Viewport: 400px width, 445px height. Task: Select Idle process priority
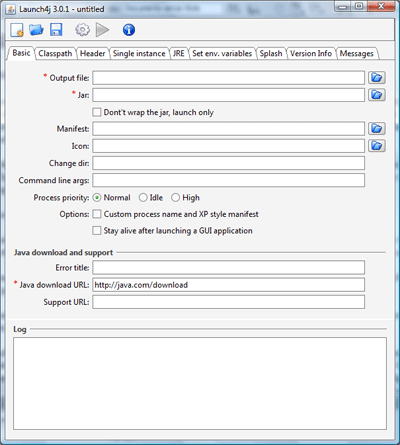pos(143,198)
